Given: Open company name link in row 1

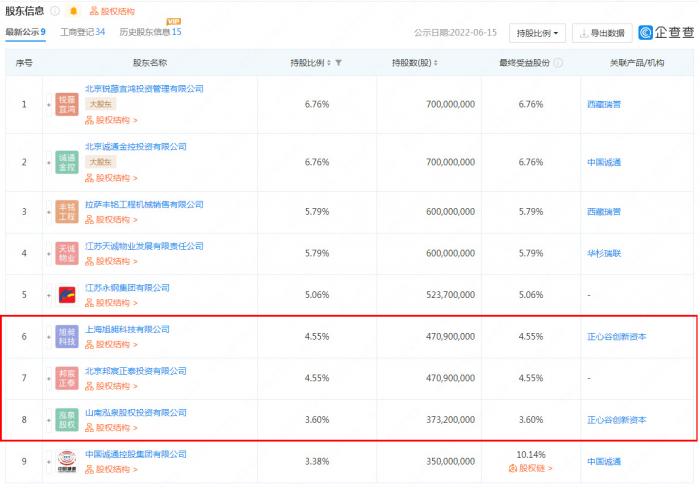Looking at the screenshot, I should pyautogui.click(x=144, y=89).
